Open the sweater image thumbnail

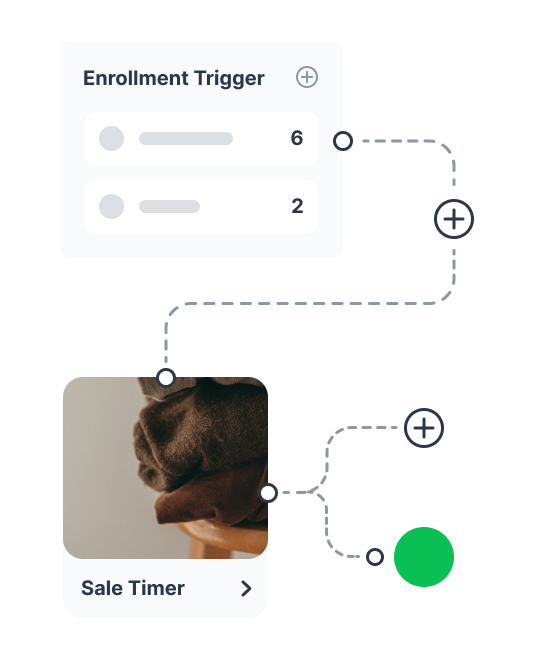tap(166, 468)
